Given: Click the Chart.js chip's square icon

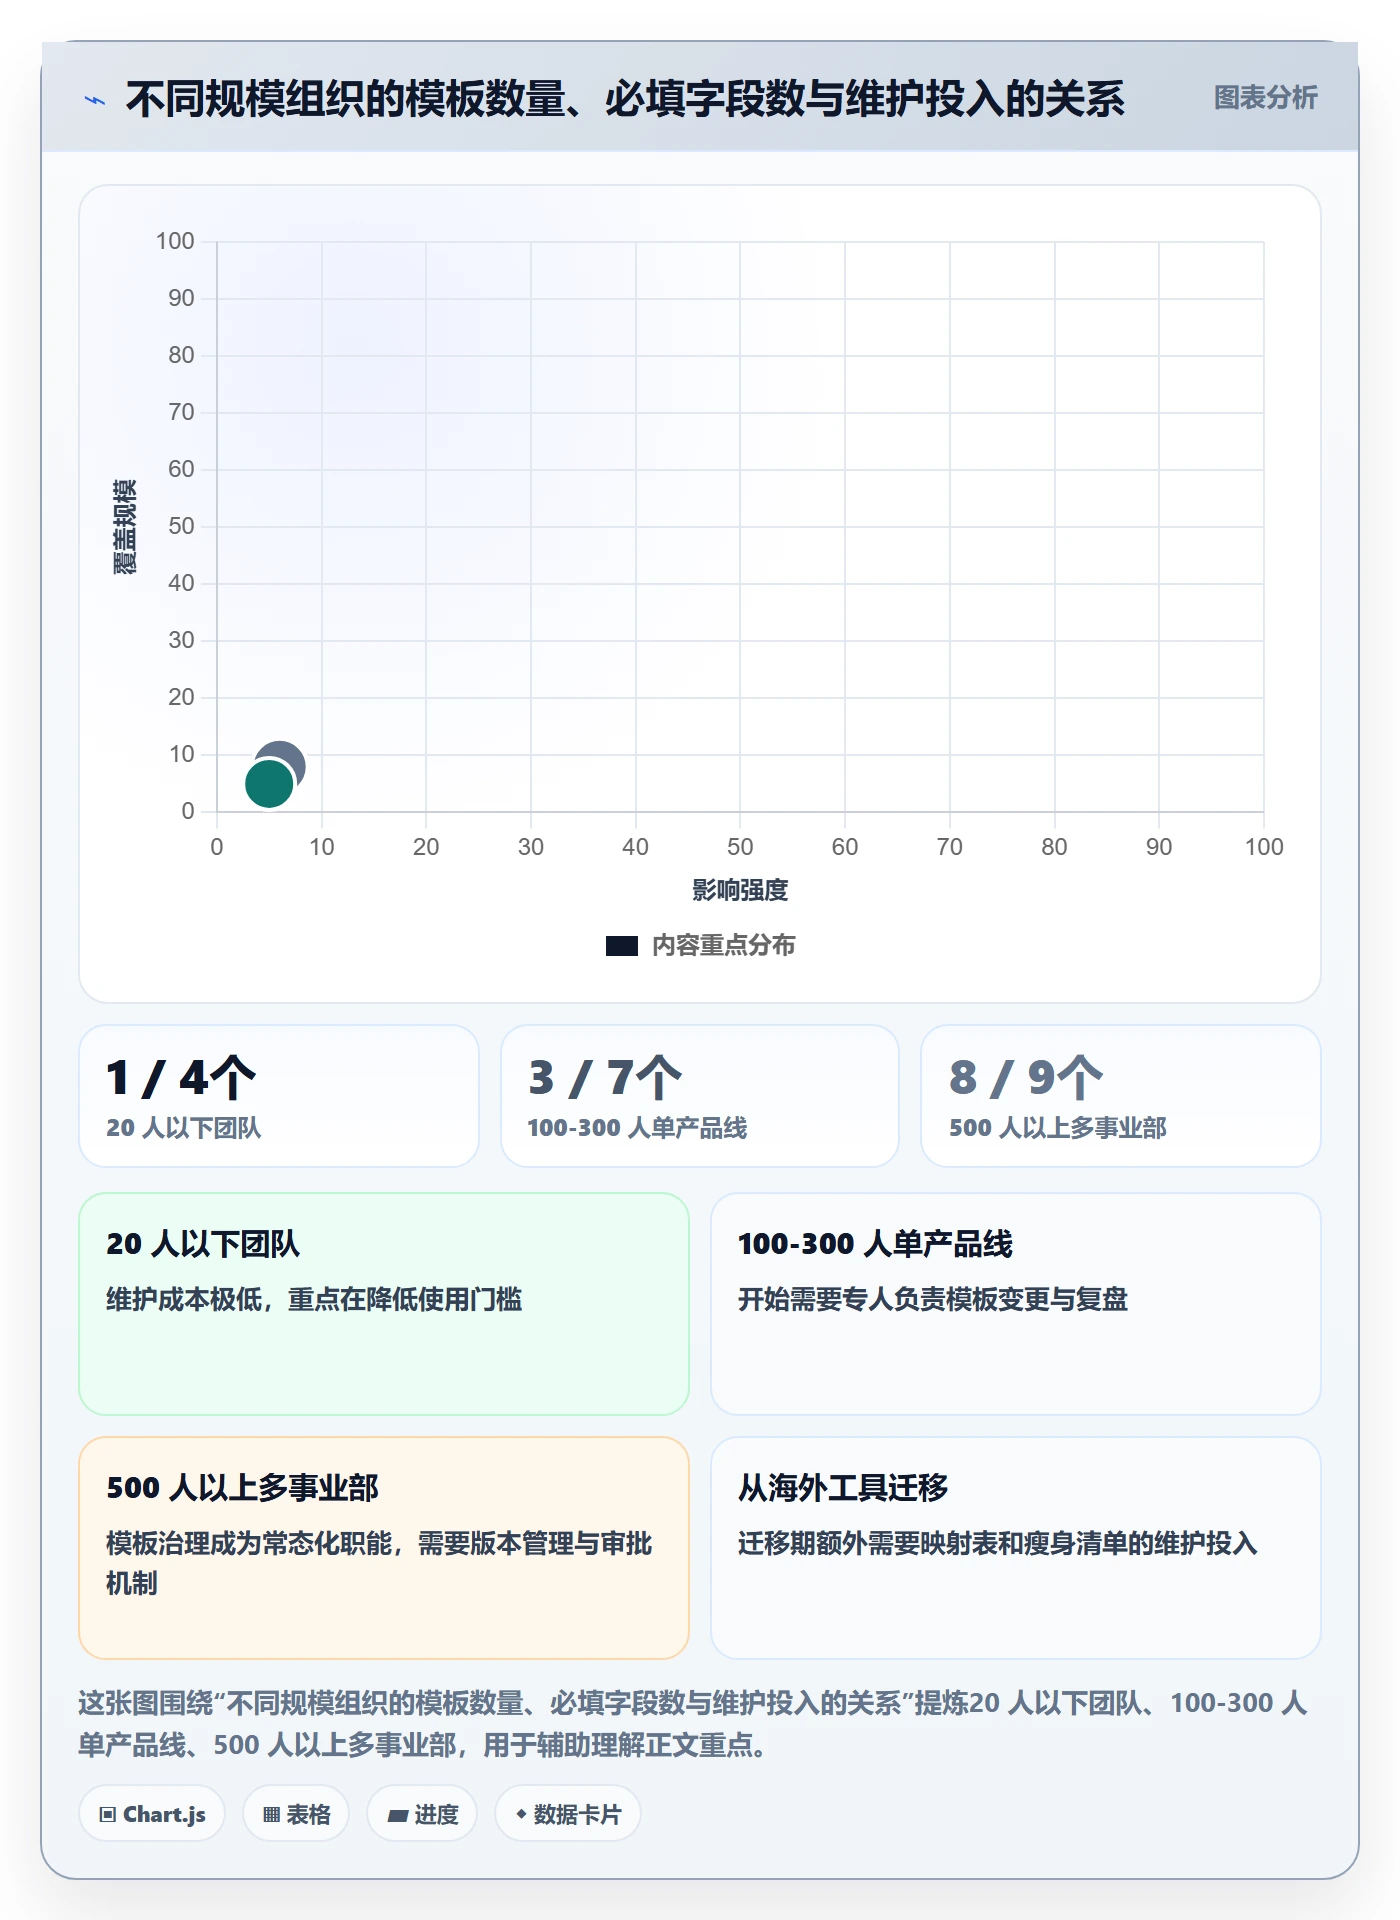Looking at the screenshot, I should coord(108,1815).
